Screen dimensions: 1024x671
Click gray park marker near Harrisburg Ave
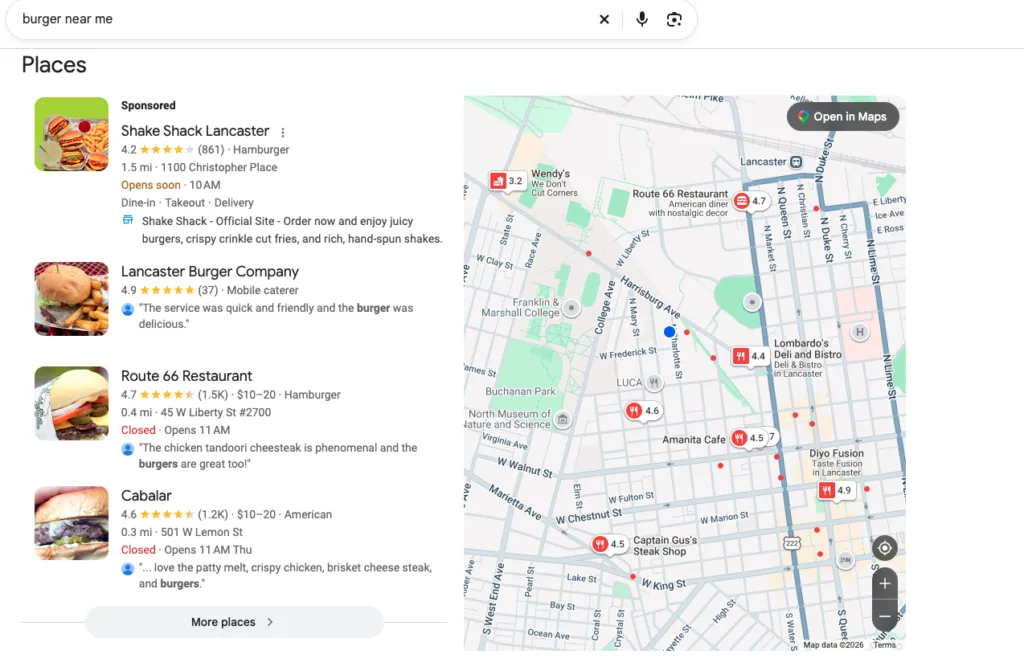pos(752,302)
